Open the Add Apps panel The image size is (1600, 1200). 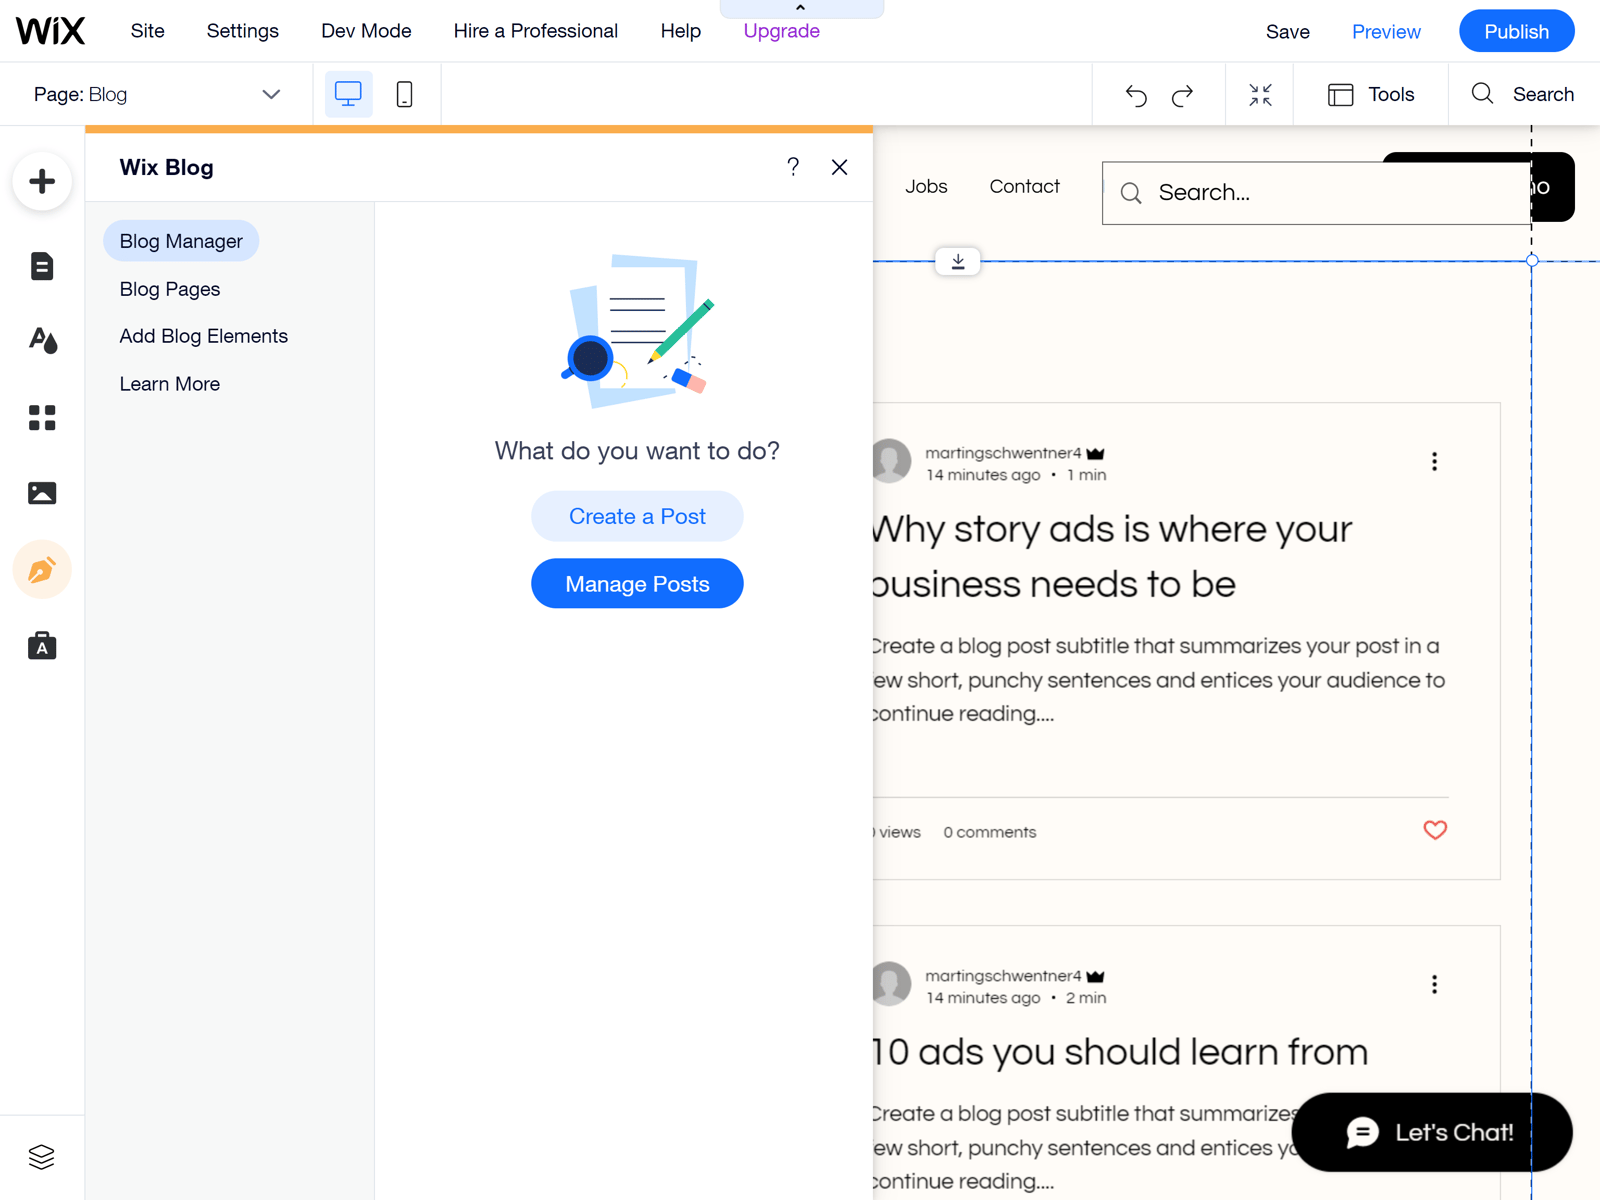click(42, 418)
